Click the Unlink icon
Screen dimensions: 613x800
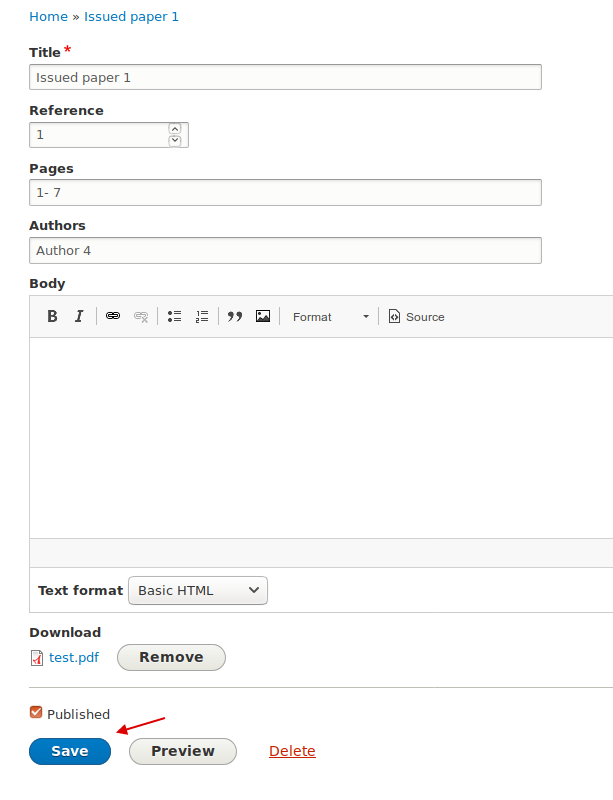pos(141,316)
